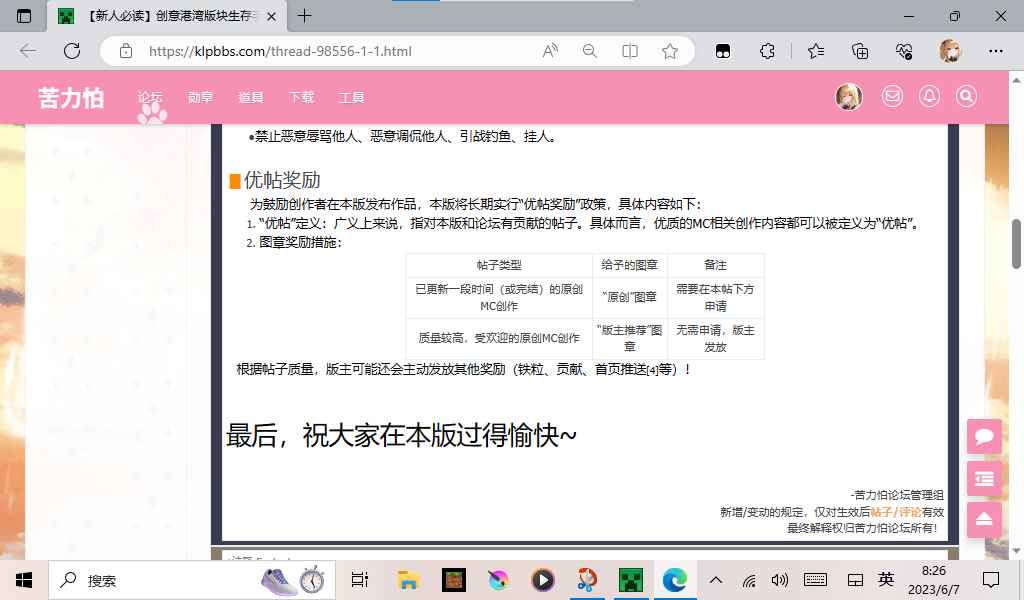
Task: Show hidden system tray icons
Action: (x=716, y=580)
